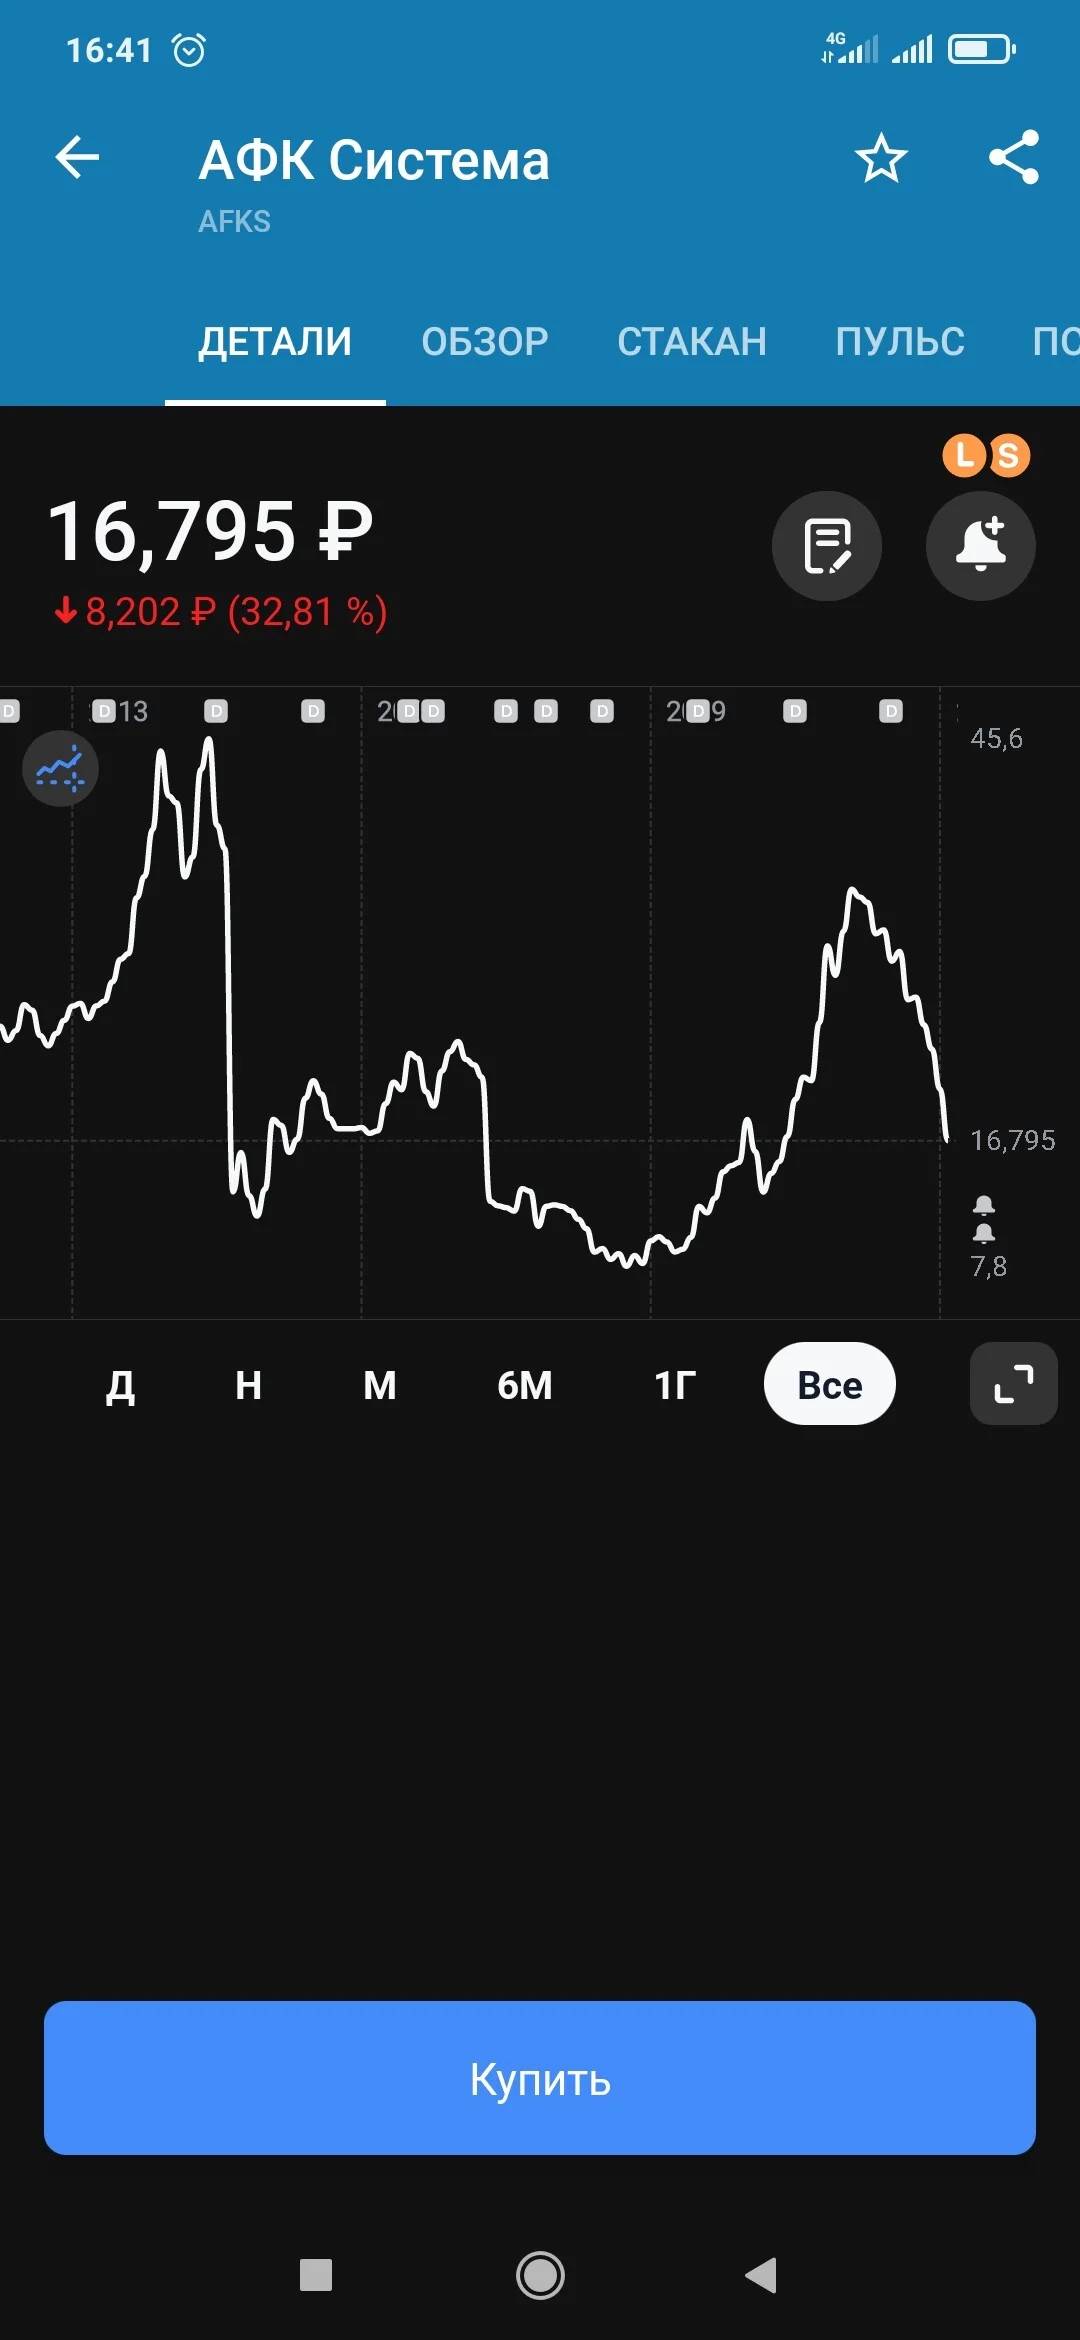This screenshot has height=2340, width=1080.
Task: Tap the red price change 8,202 ₽ (32,81 %)
Action: tap(221, 612)
